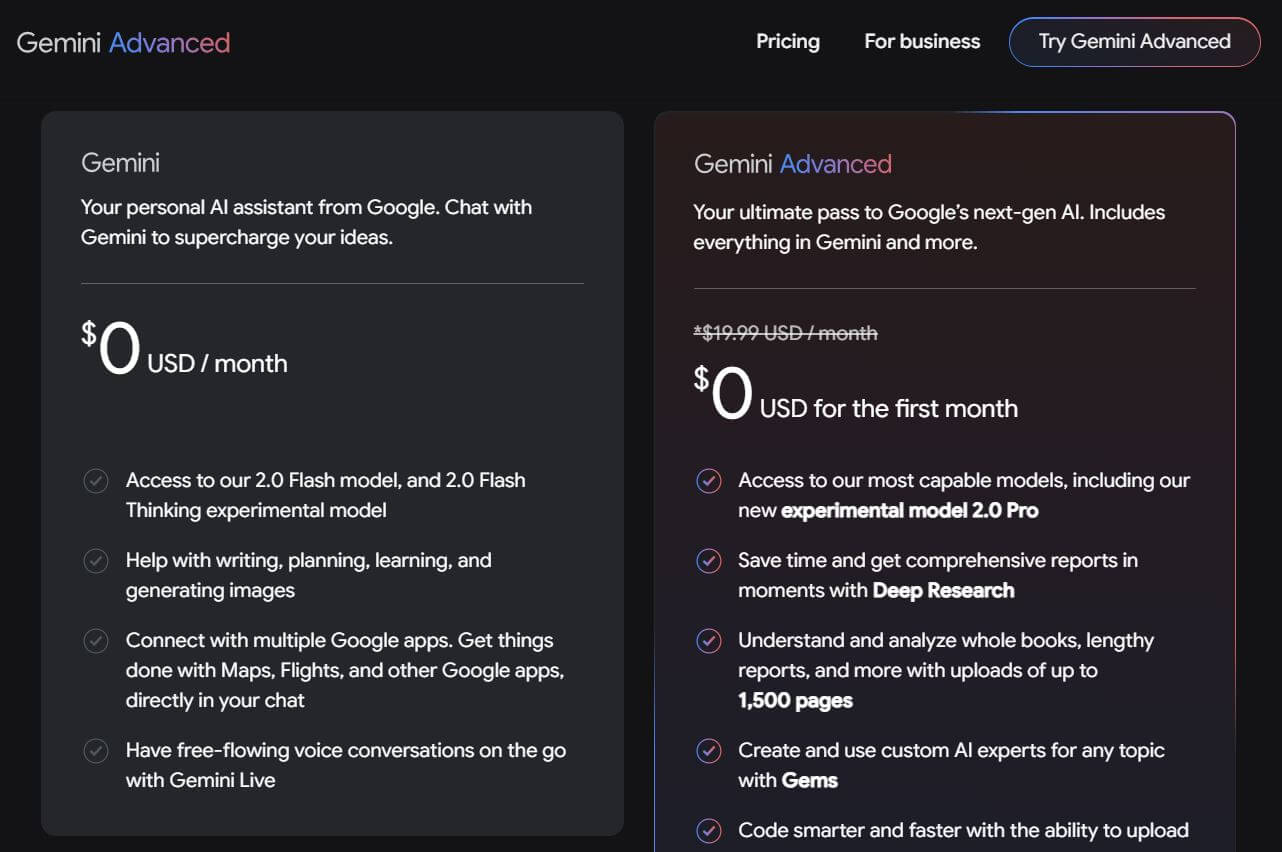
Task: Open the For business section
Action: tap(922, 42)
